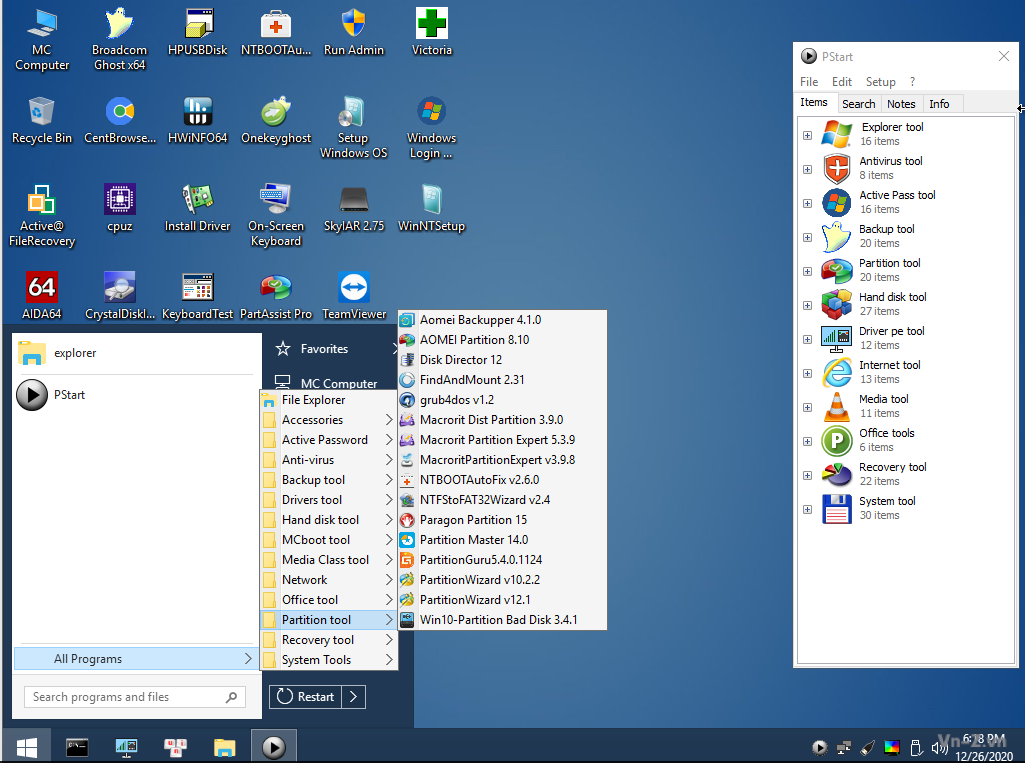Expand System tool group in PStart
This screenshot has height=763, width=1025.
[807, 509]
